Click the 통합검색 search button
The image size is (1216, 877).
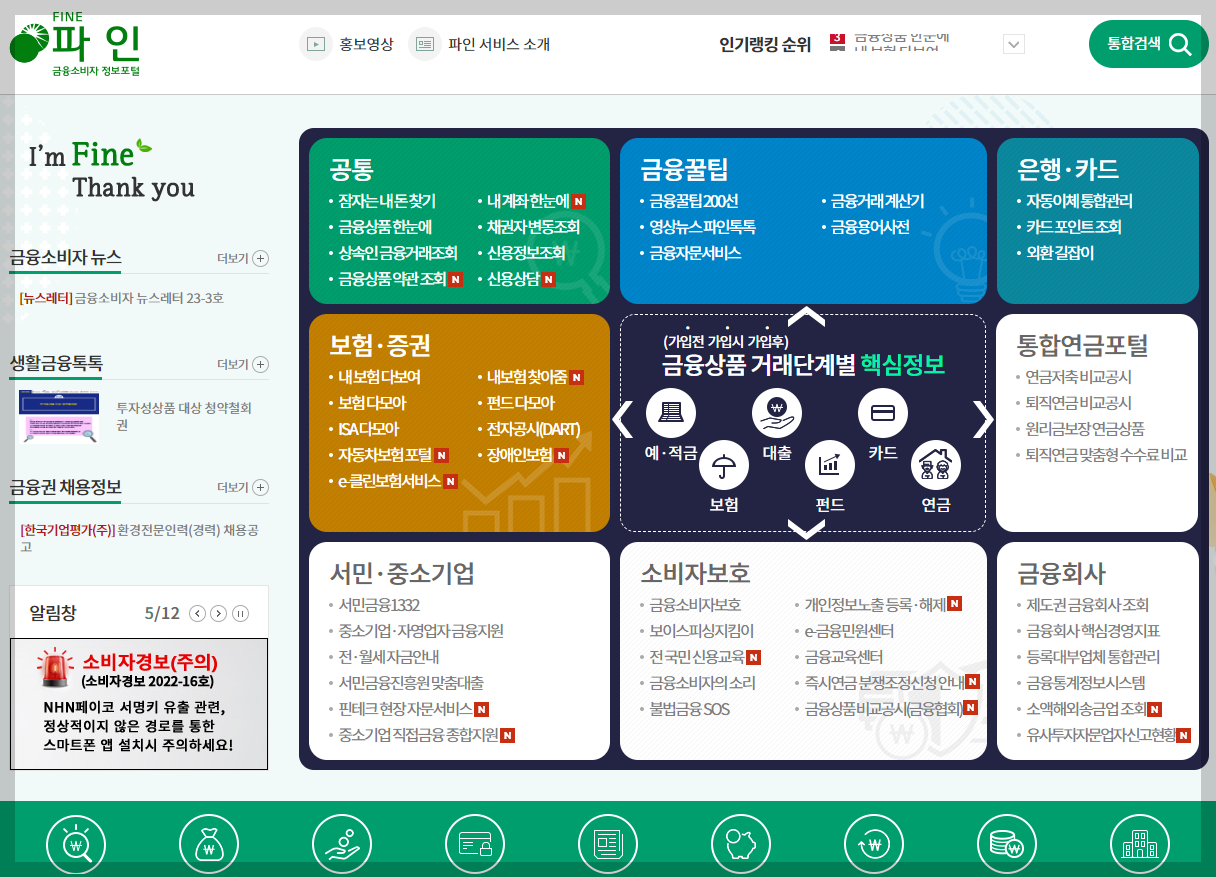point(1148,44)
